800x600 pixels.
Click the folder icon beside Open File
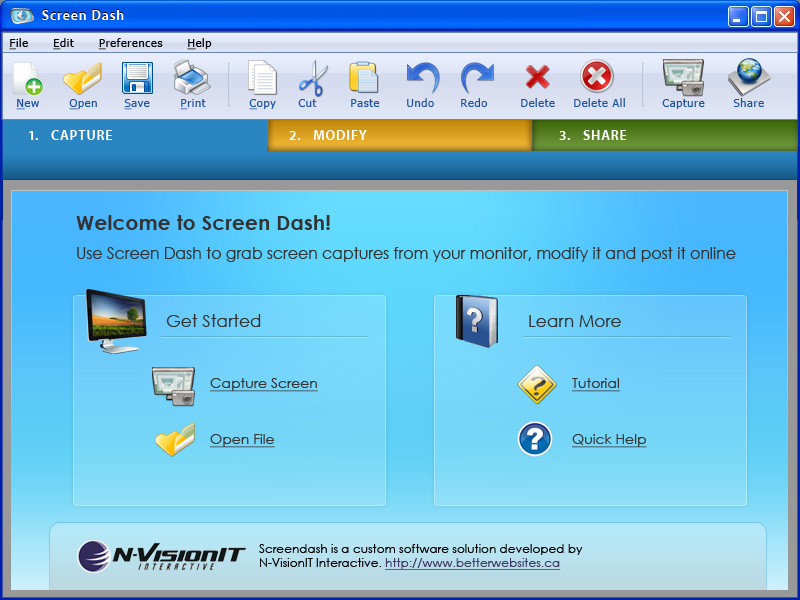pyautogui.click(x=175, y=439)
